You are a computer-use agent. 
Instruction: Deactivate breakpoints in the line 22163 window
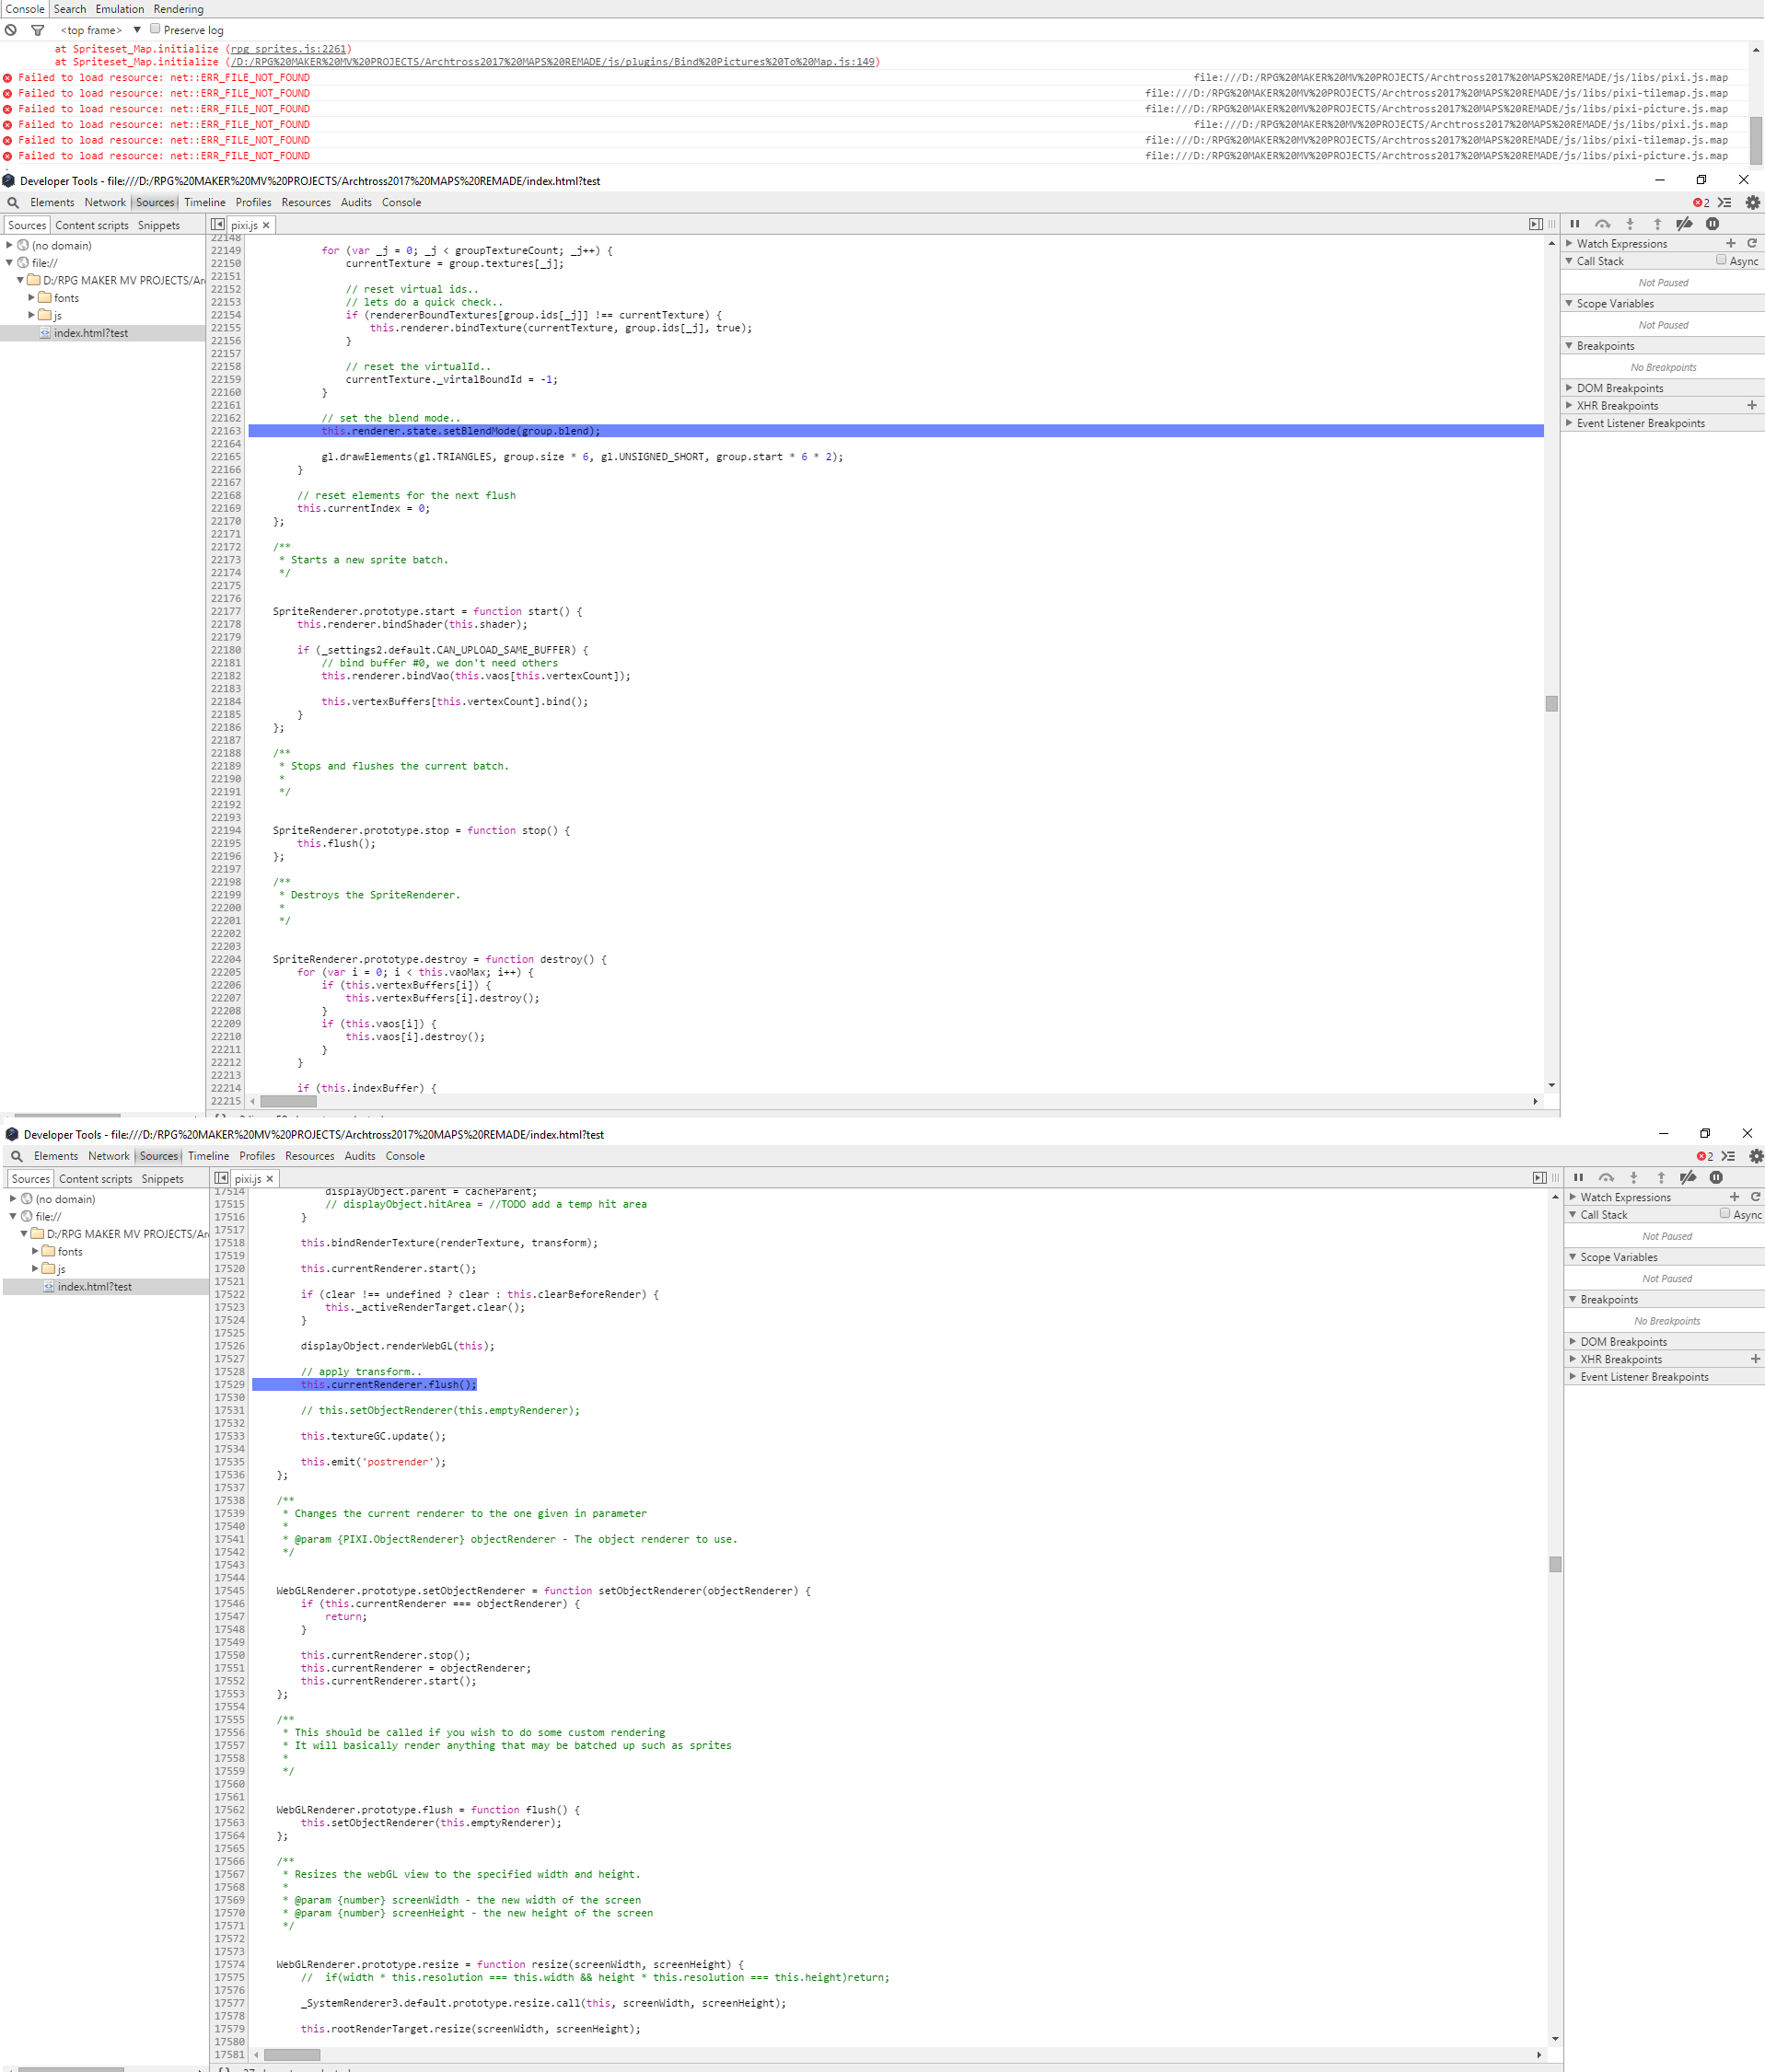point(1685,224)
